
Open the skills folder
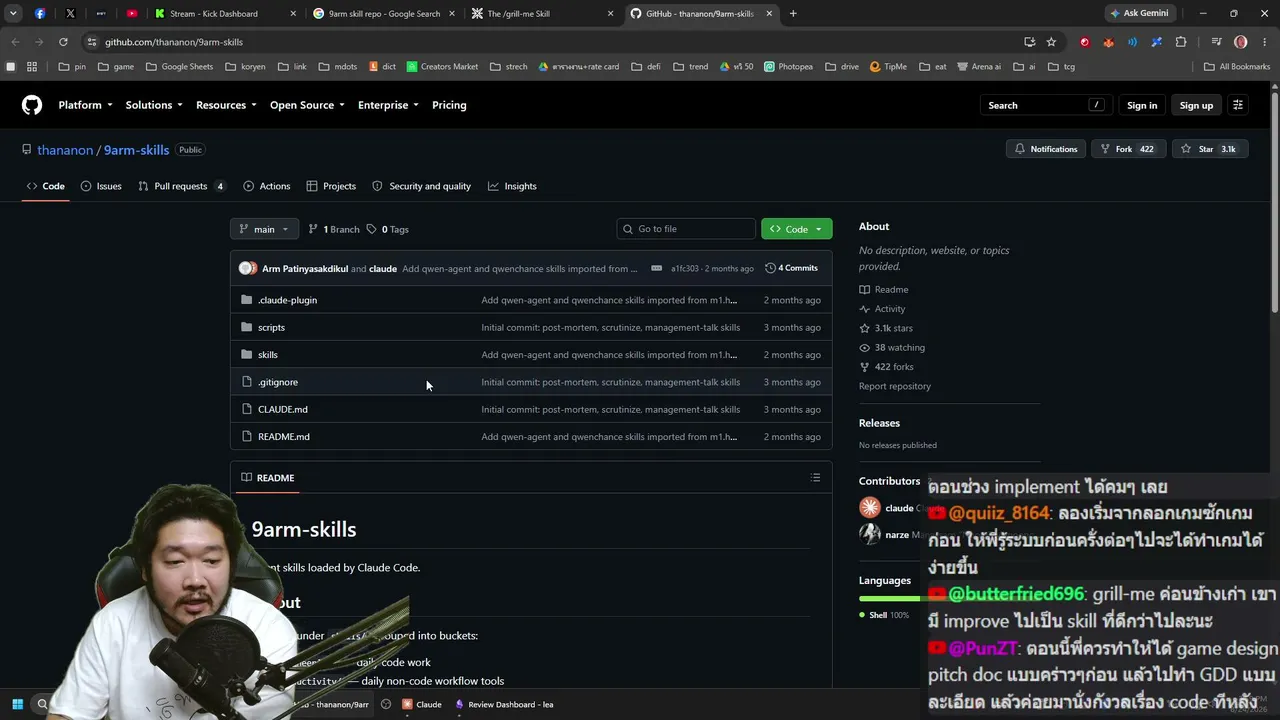click(268, 355)
